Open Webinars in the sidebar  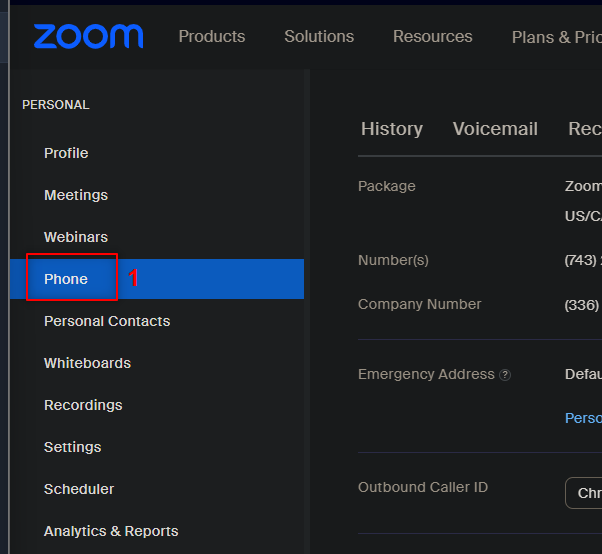point(76,237)
